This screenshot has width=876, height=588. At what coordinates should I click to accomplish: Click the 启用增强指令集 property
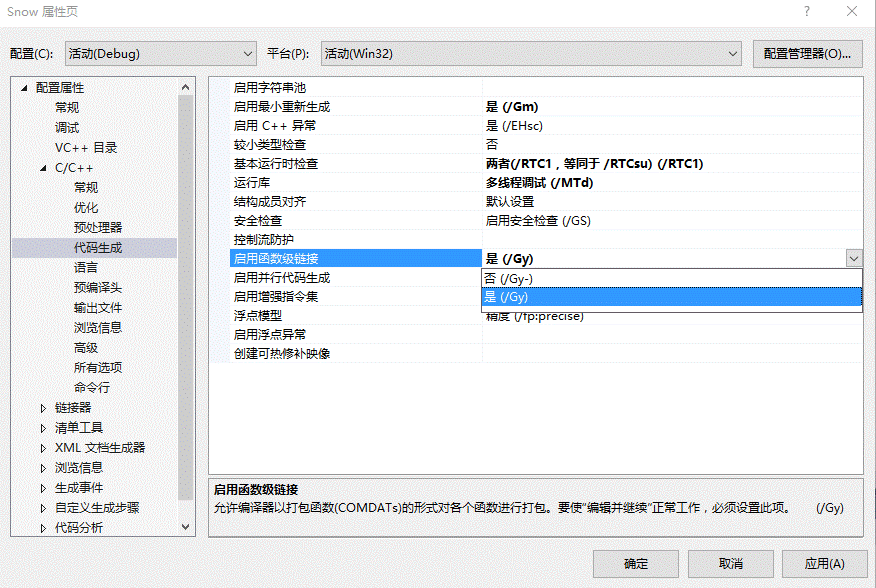click(x=276, y=297)
